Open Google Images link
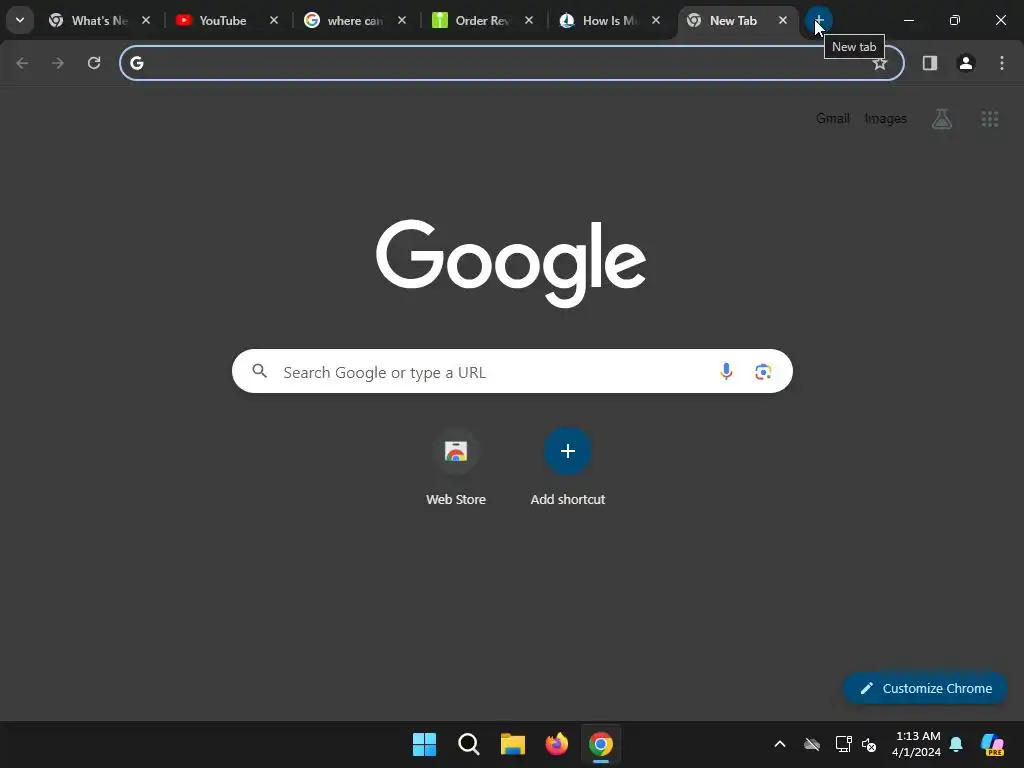Viewport: 1024px width, 768px height. coord(886,118)
